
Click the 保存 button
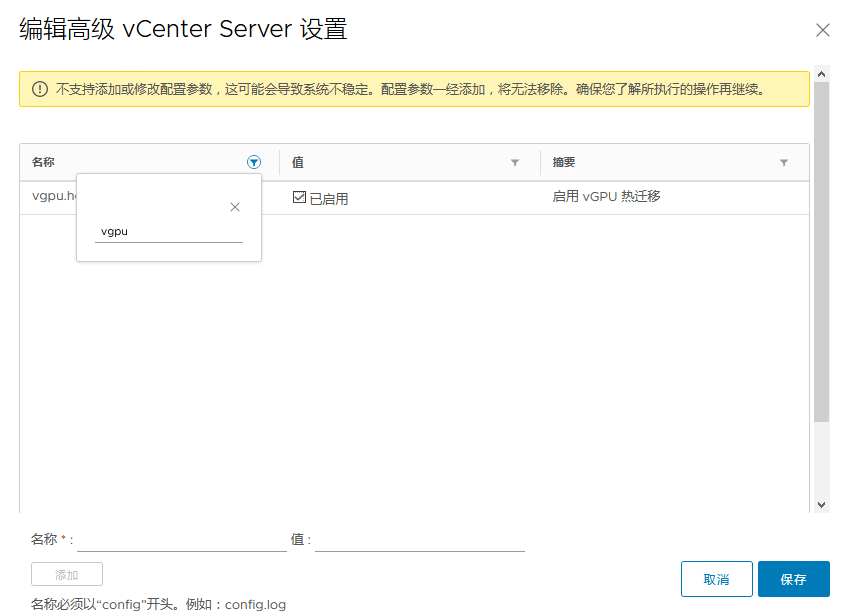(794, 579)
